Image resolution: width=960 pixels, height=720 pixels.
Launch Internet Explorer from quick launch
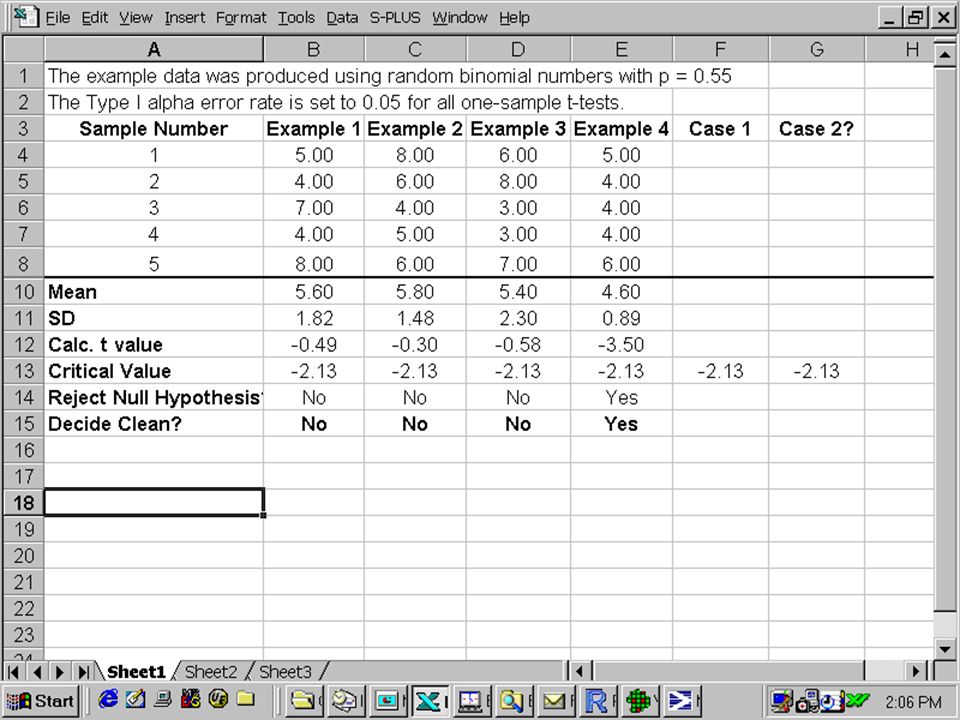(x=108, y=699)
